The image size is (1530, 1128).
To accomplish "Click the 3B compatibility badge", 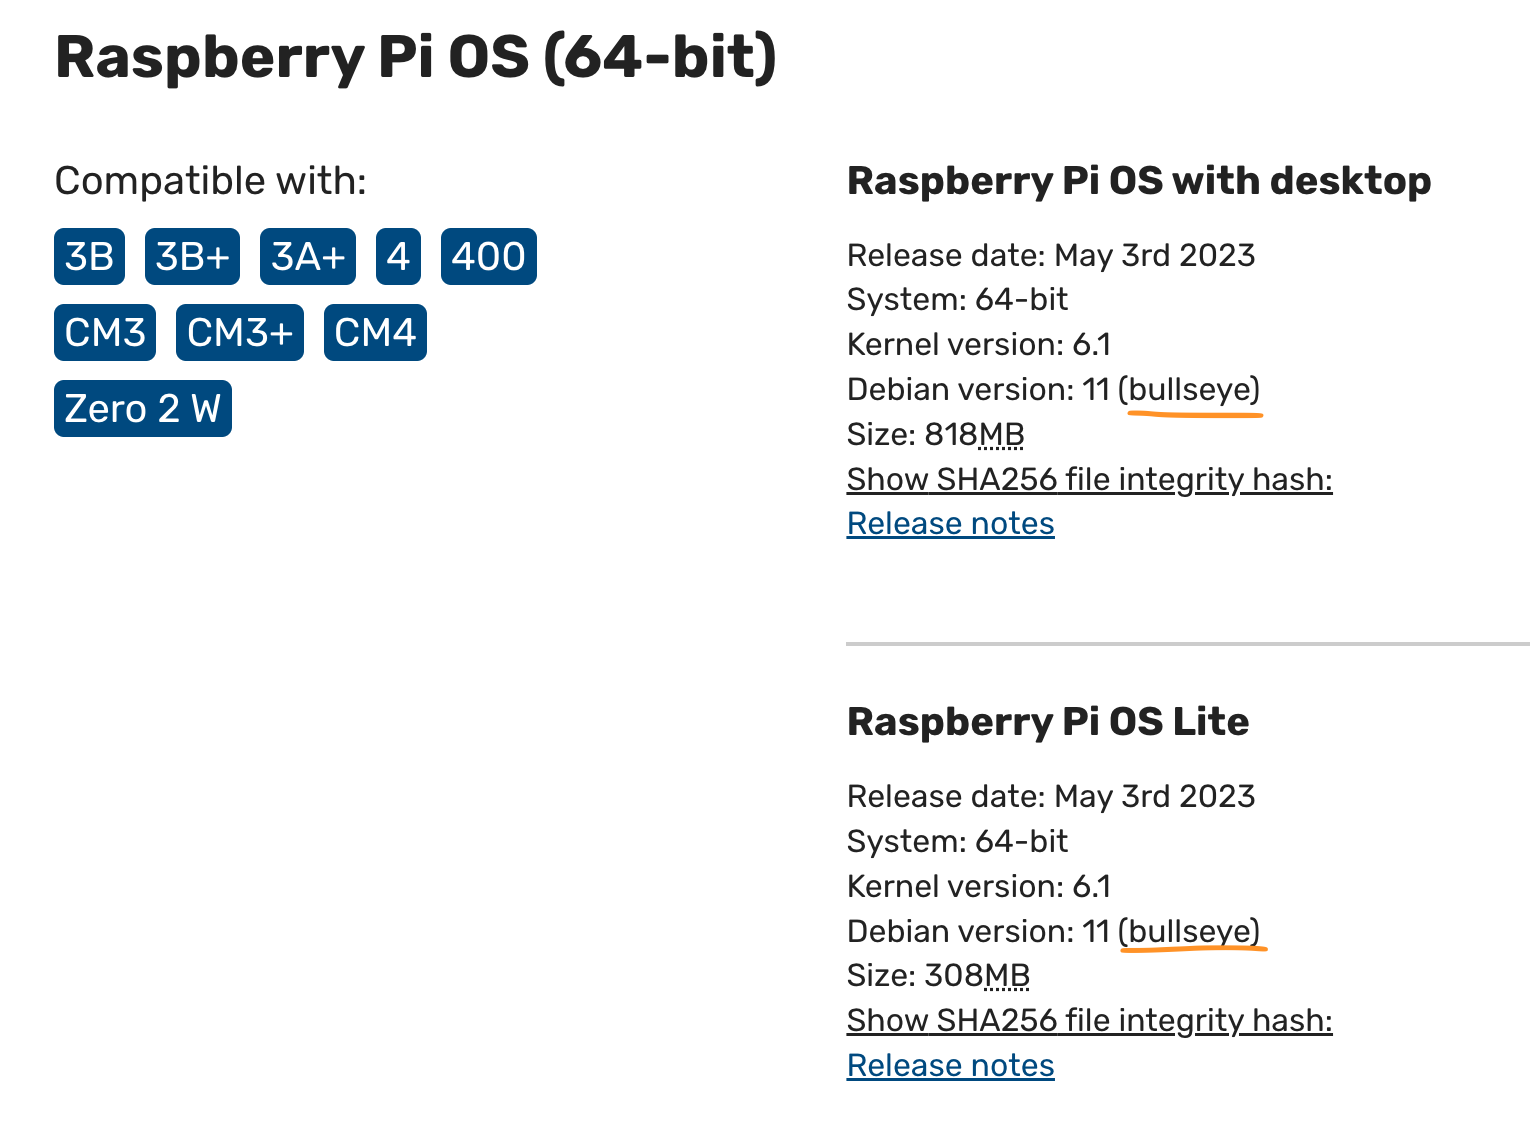I will click(x=89, y=257).
